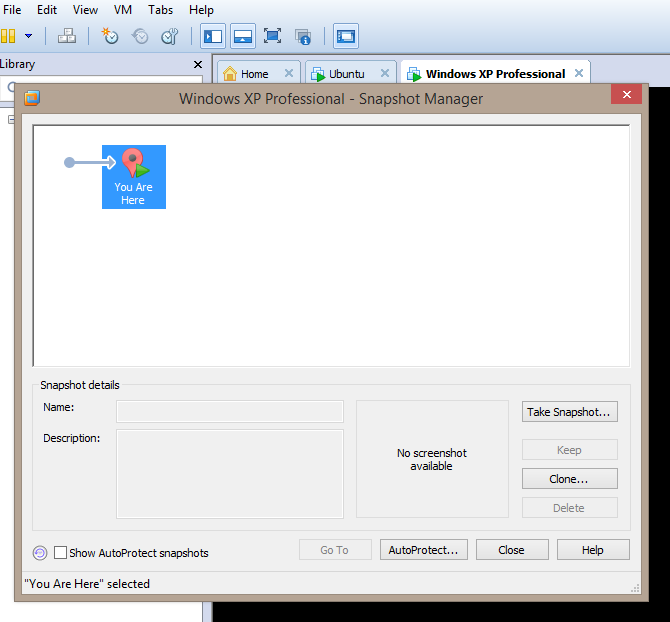Toggle the thumbnail bar view icon
Image resolution: width=670 pixels, height=622 pixels.
[243, 36]
